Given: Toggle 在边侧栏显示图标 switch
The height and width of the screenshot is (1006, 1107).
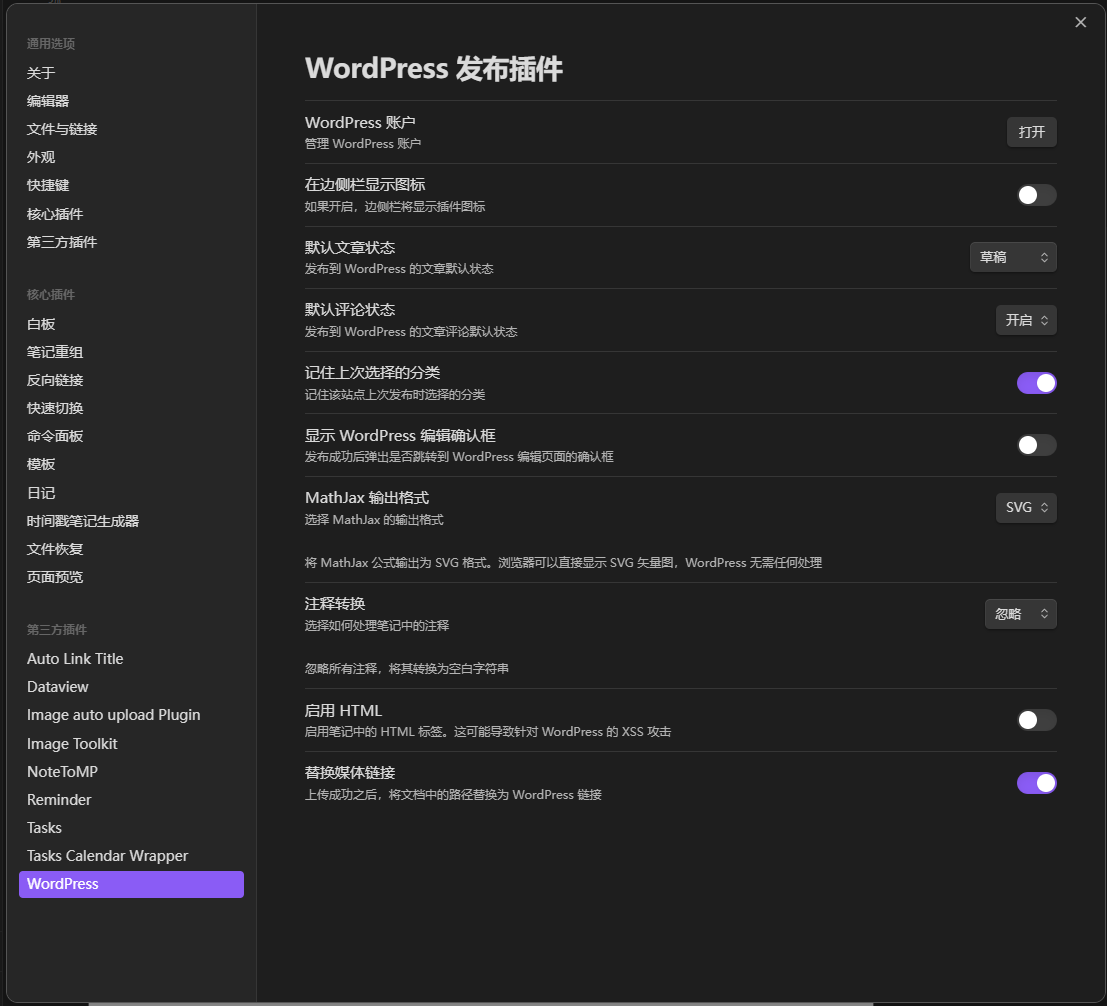Looking at the screenshot, I should [x=1036, y=195].
